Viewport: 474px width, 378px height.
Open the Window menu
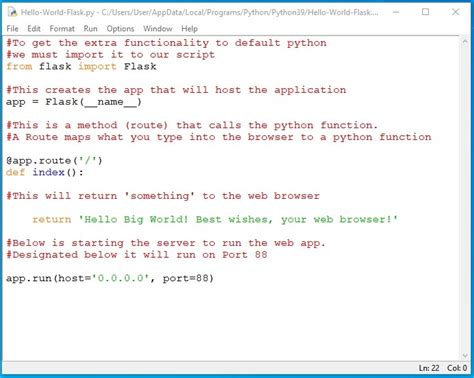click(x=158, y=29)
